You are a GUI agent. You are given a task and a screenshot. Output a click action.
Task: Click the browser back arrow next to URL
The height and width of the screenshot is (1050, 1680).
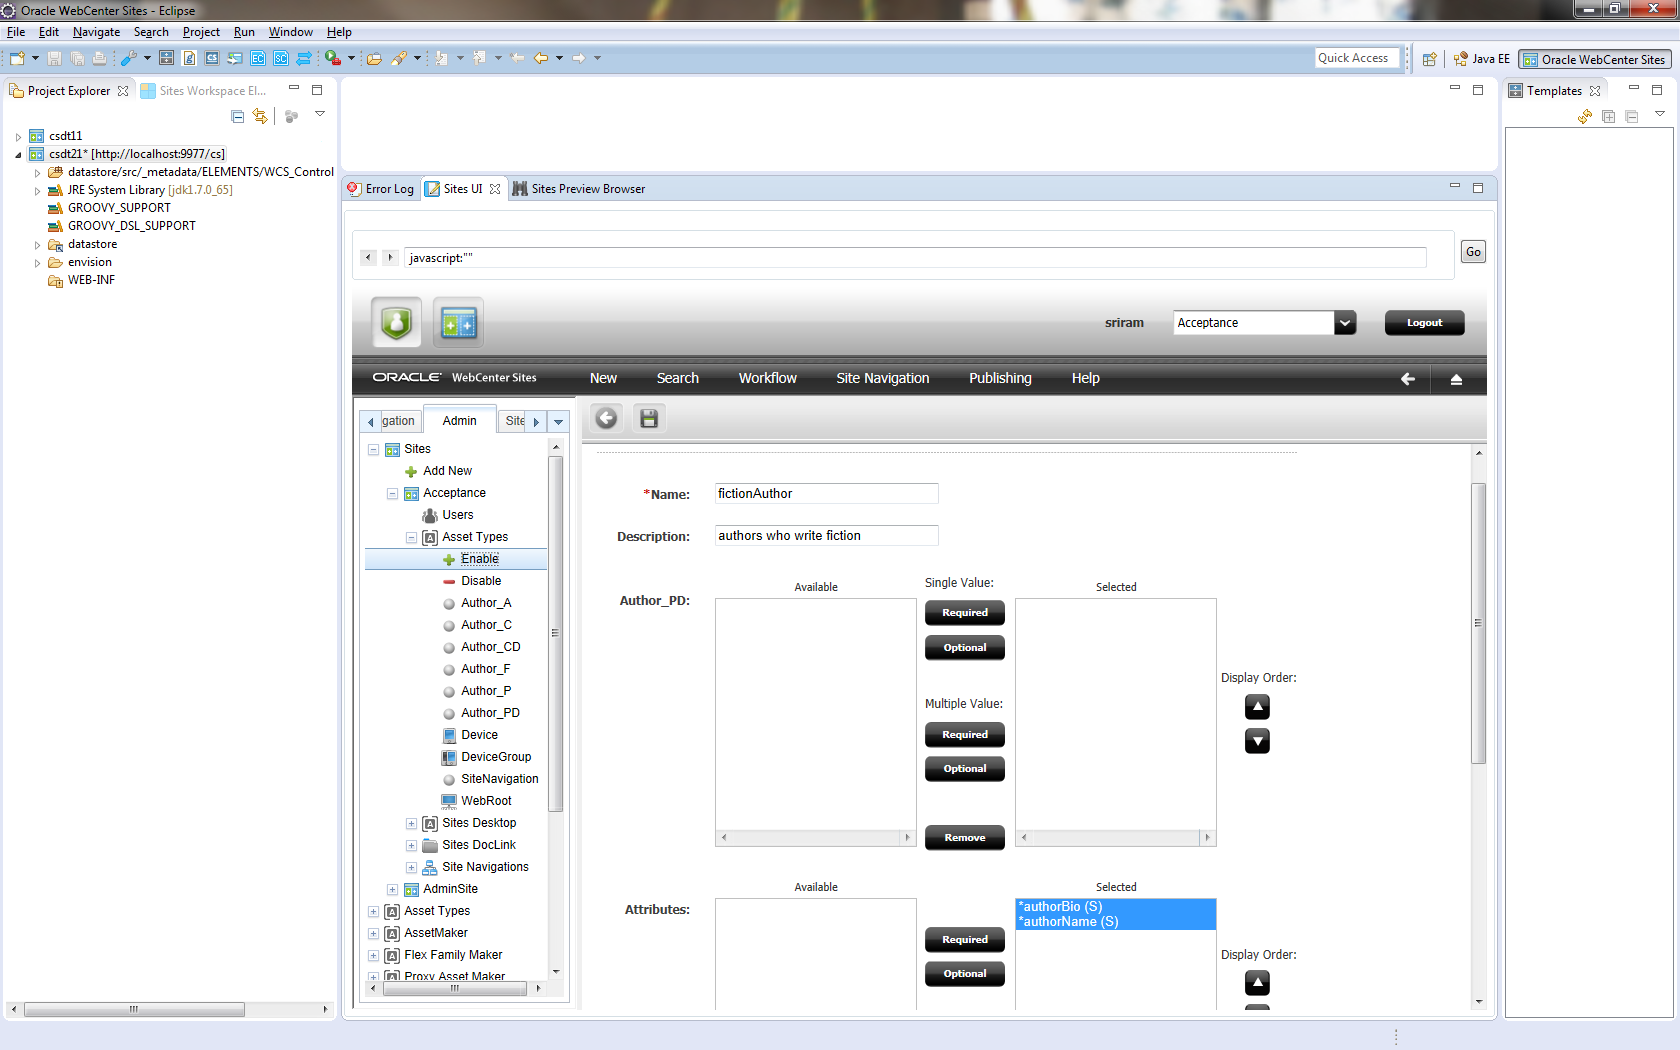click(x=368, y=258)
